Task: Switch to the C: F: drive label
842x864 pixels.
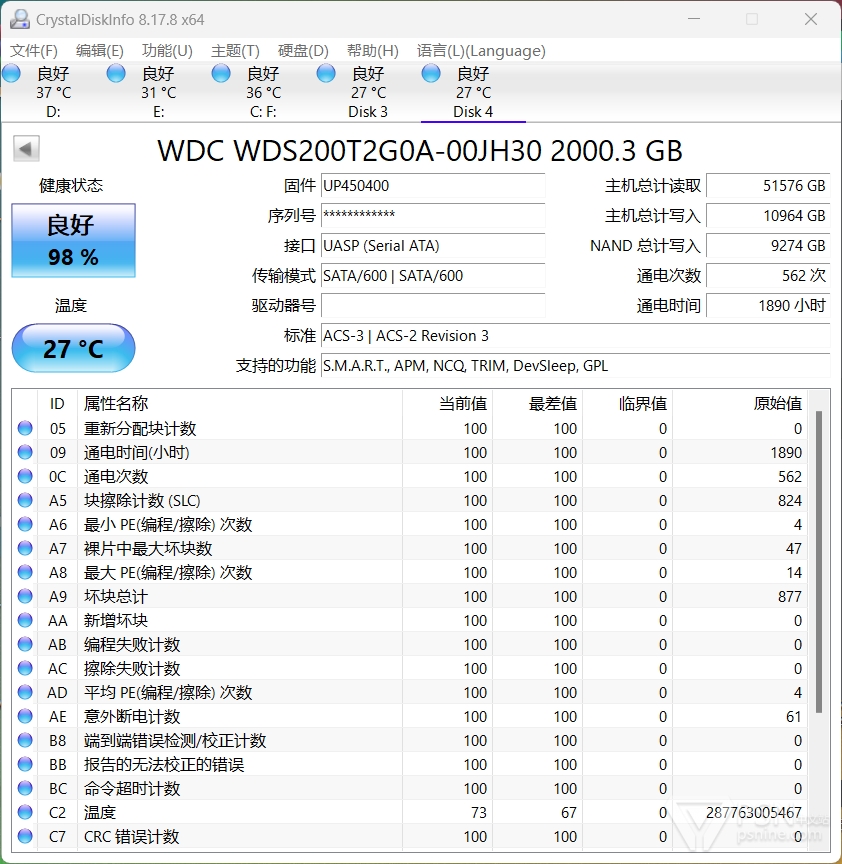Action: click(x=263, y=112)
